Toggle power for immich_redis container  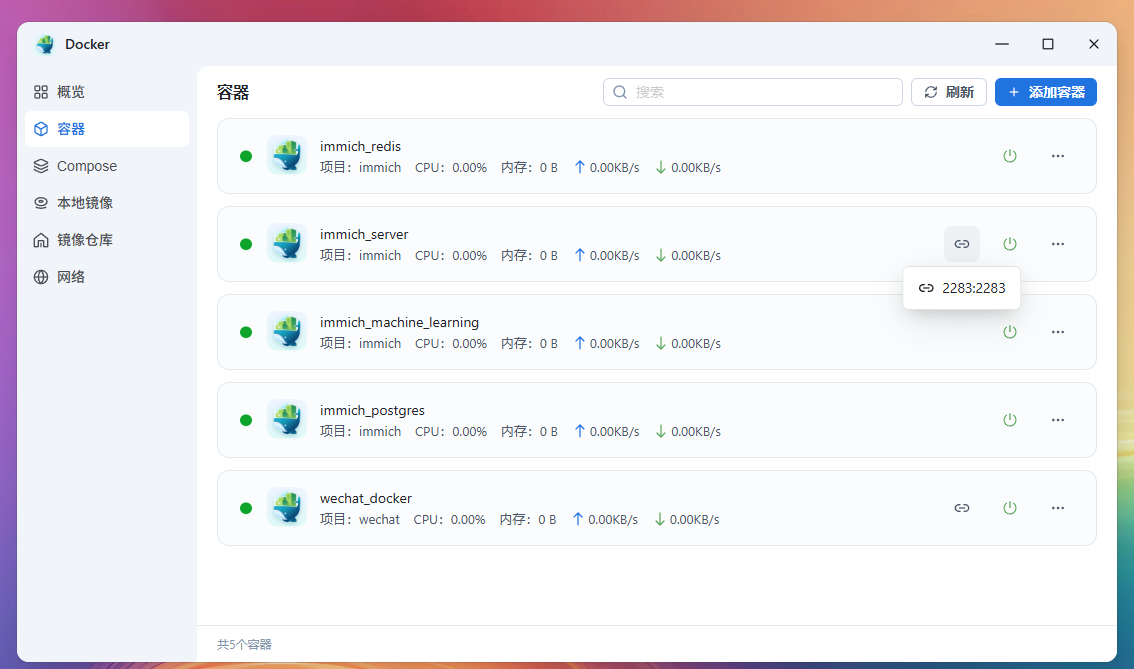[1010, 155]
